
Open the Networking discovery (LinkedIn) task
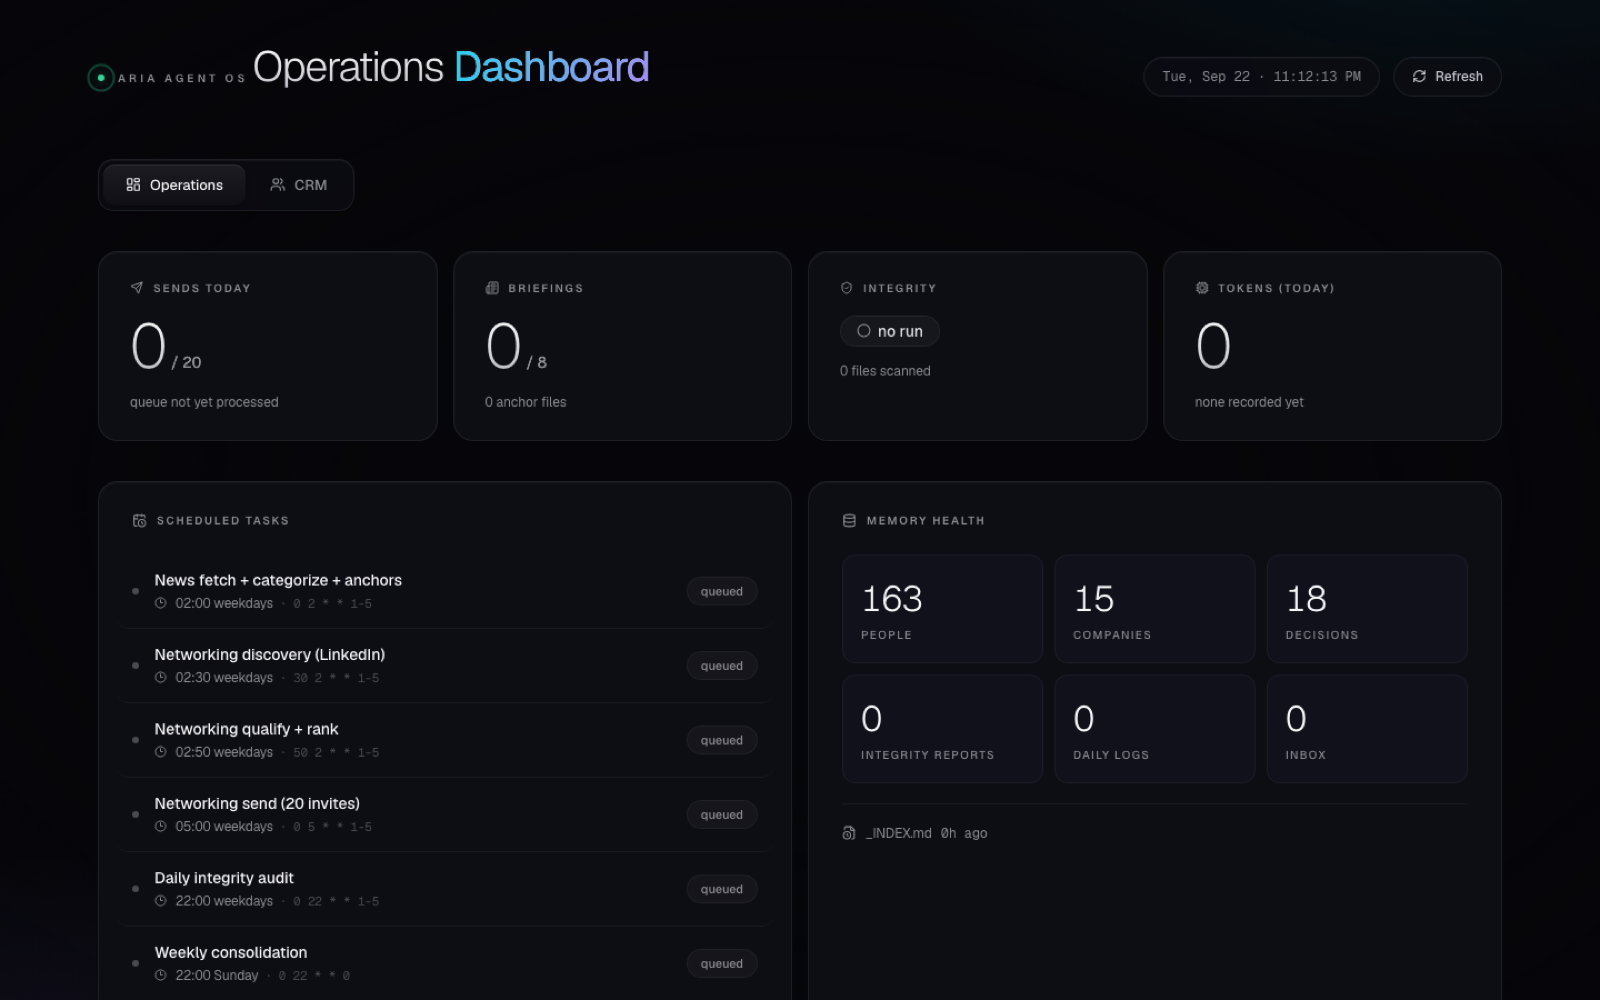445,666
